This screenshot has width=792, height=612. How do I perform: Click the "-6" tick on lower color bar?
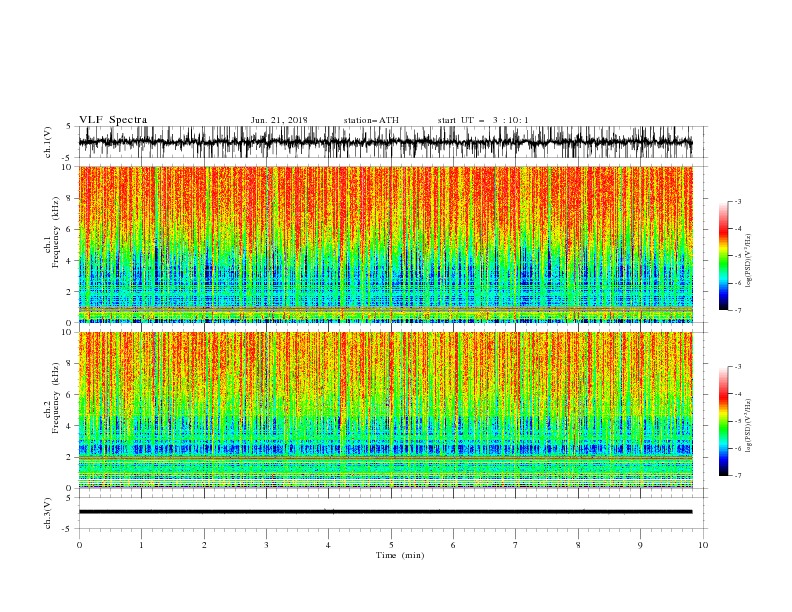(738, 448)
